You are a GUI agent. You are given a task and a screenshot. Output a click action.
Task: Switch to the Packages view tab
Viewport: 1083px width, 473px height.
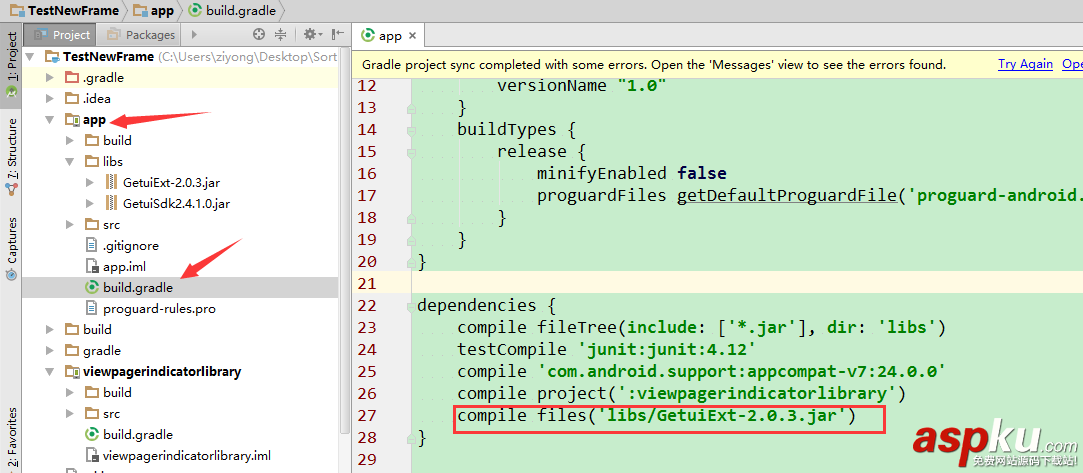[141, 34]
